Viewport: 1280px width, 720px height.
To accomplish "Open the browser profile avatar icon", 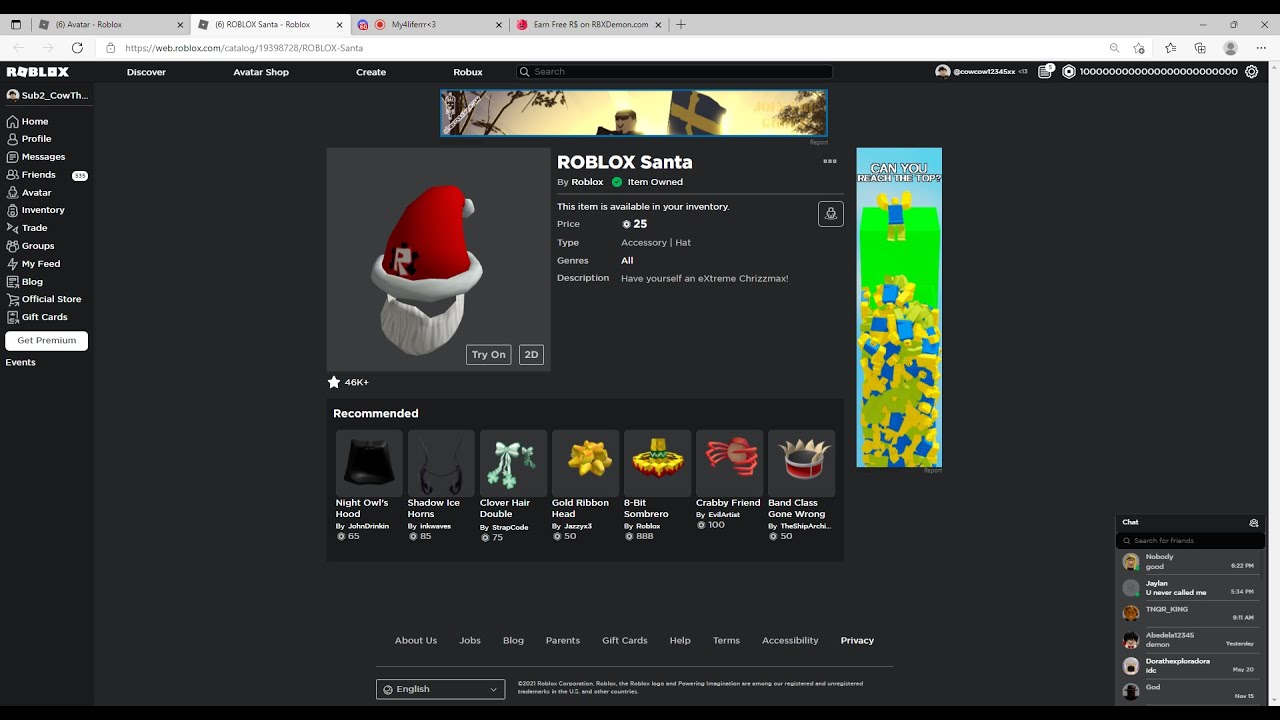I will pos(1231,48).
